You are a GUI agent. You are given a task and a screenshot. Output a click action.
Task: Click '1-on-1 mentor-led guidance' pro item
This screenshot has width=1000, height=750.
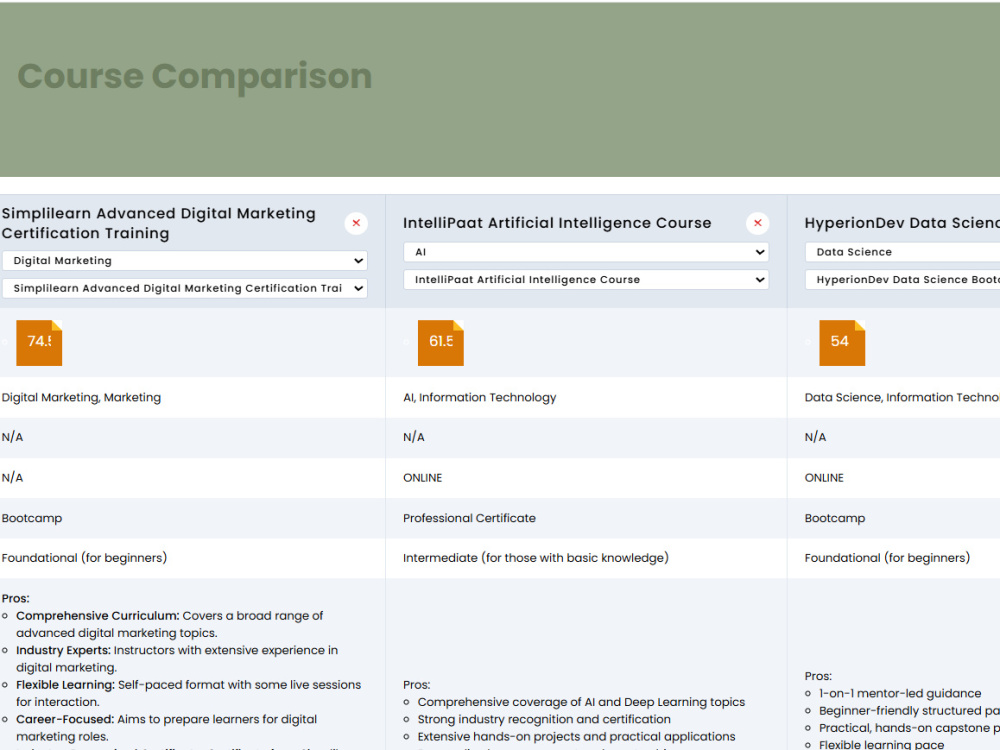(900, 693)
